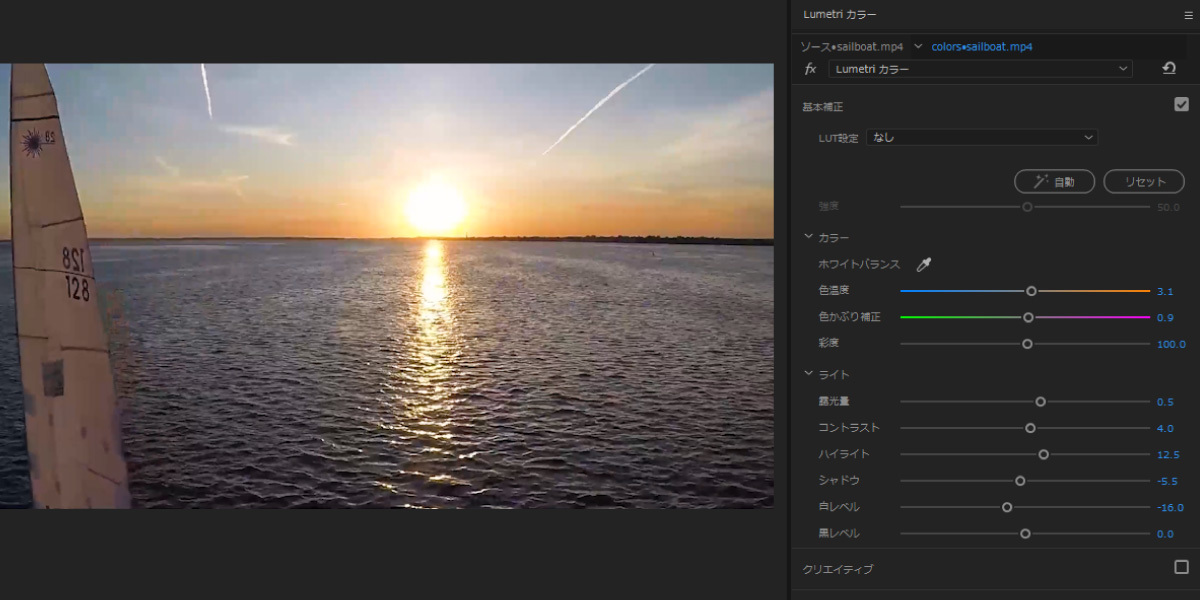Click the 色かぶり補正 value 0.9
1200x600 pixels.
(x=1165, y=317)
